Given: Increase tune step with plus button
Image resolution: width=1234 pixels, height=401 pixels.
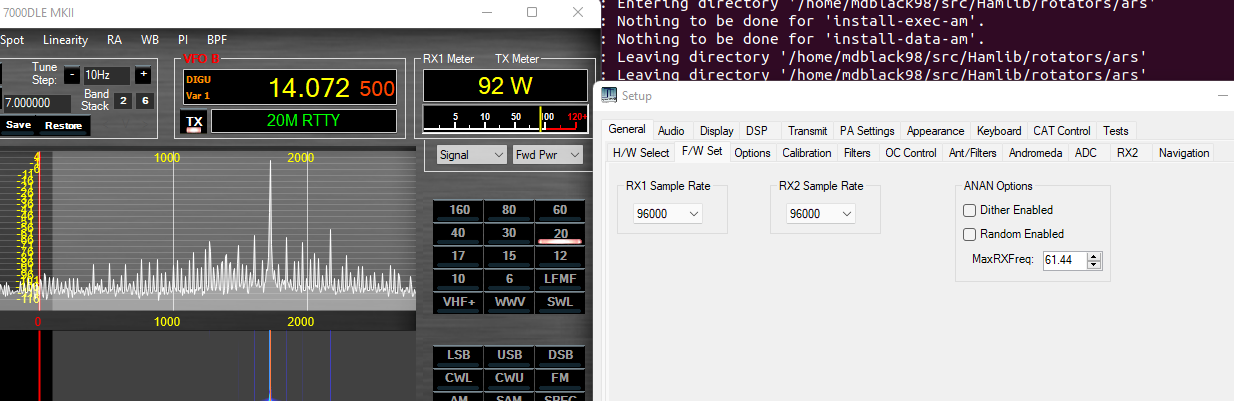Looking at the screenshot, I should tap(143, 75).
